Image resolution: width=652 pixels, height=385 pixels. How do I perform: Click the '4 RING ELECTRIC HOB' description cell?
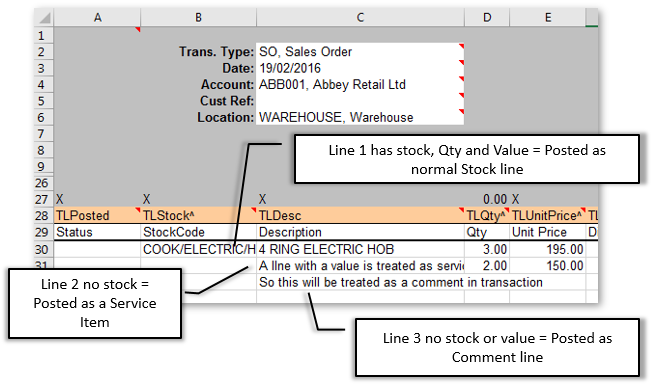click(360, 249)
